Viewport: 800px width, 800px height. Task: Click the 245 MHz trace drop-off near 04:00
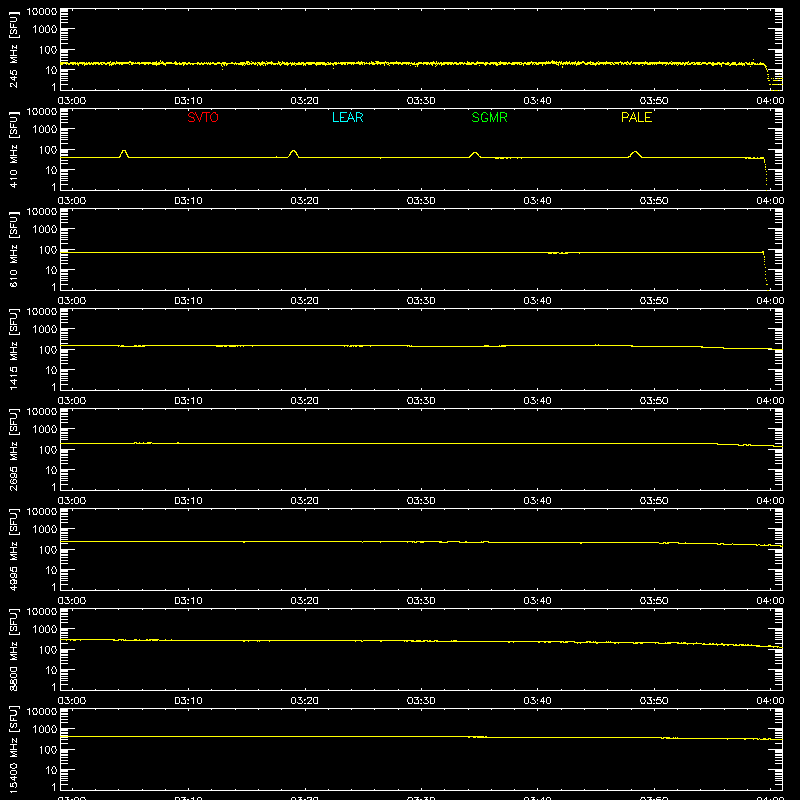pyautogui.click(x=768, y=76)
